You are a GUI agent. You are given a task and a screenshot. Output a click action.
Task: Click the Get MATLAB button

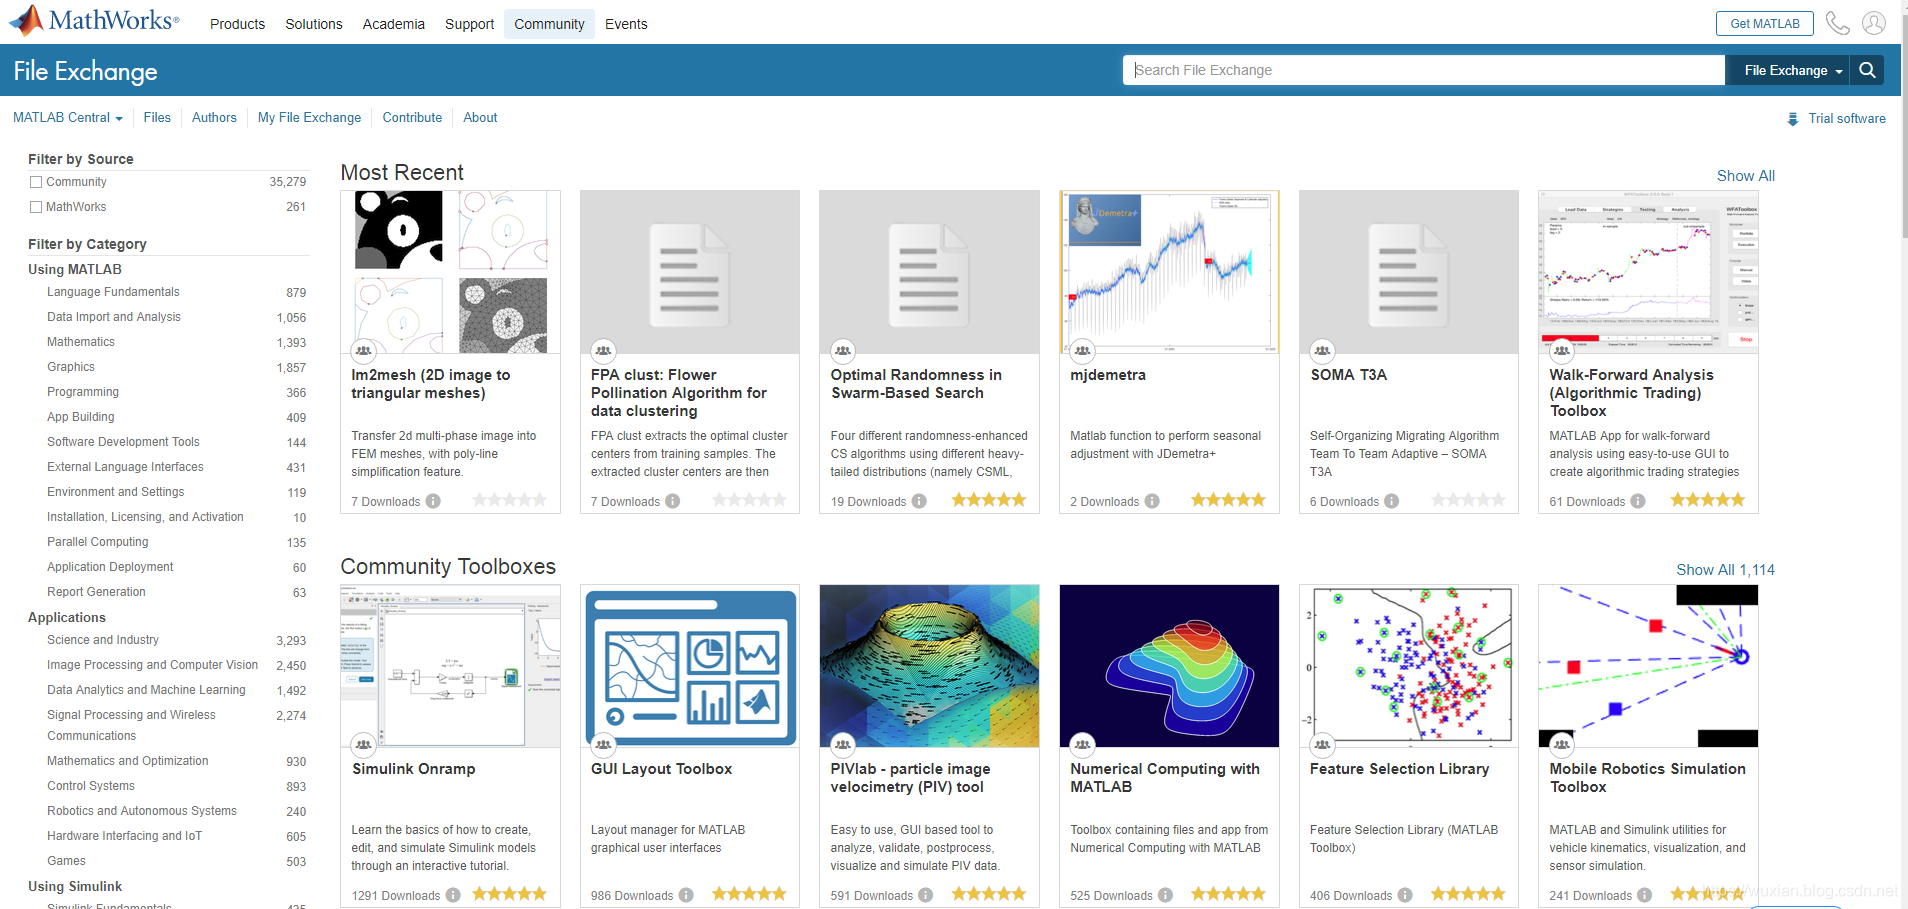pyautogui.click(x=1765, y=23)
